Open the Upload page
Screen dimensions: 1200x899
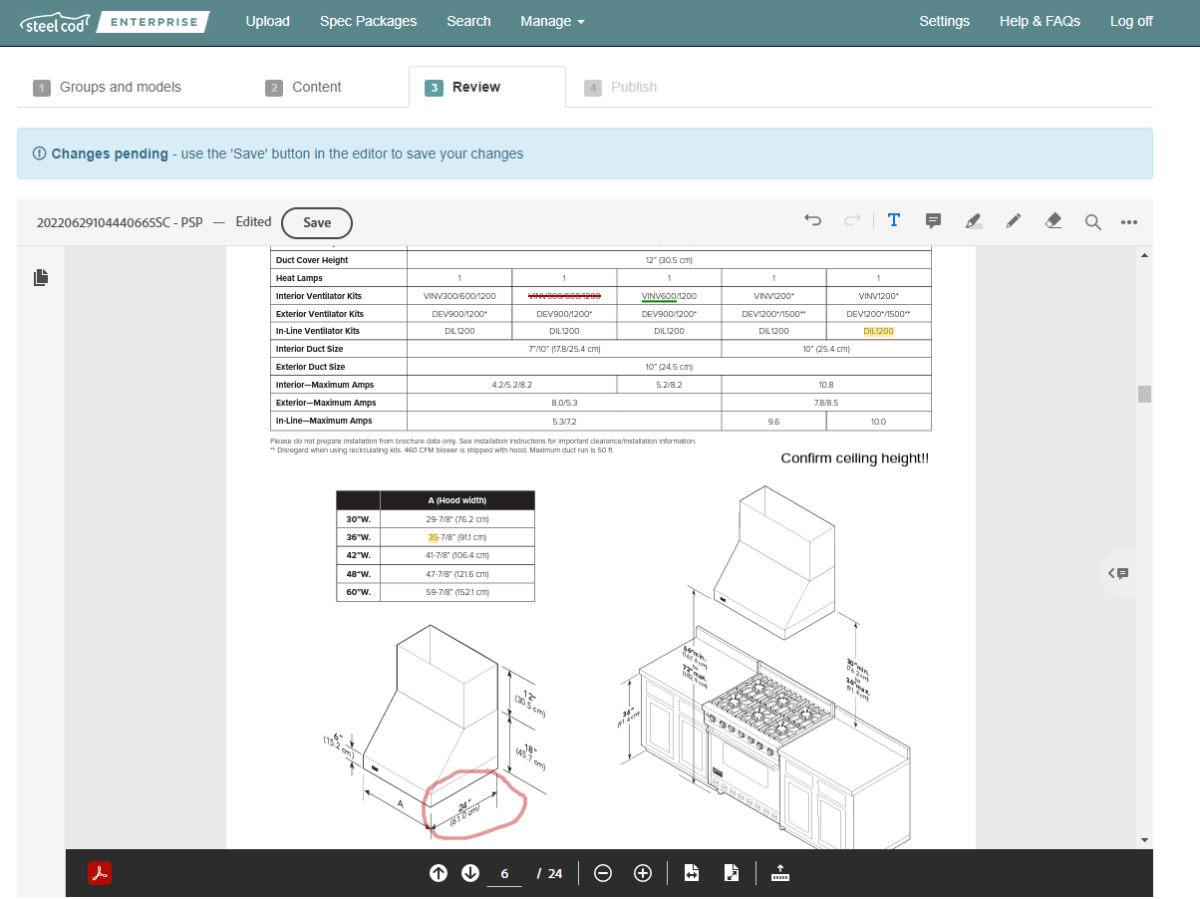(x=268, y=21)
